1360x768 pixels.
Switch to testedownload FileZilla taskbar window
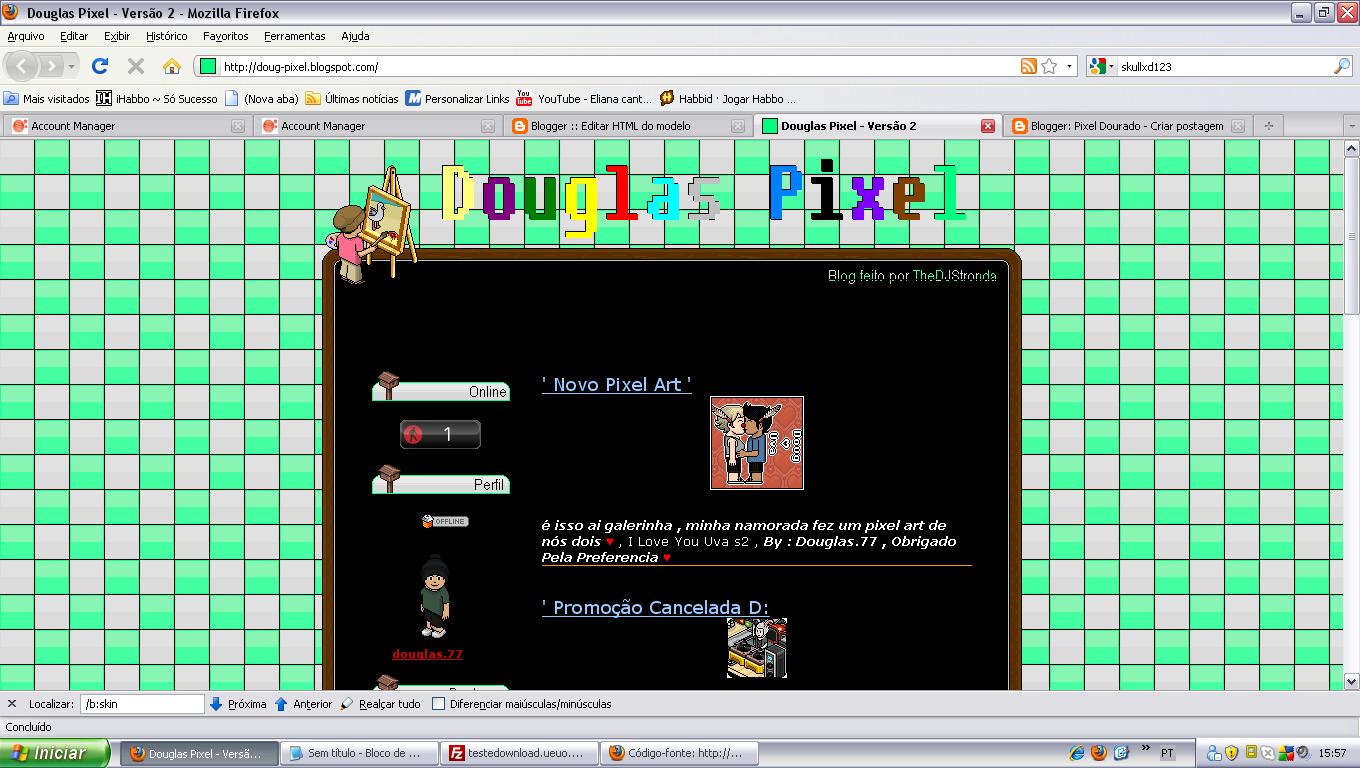tap(521, 754)
